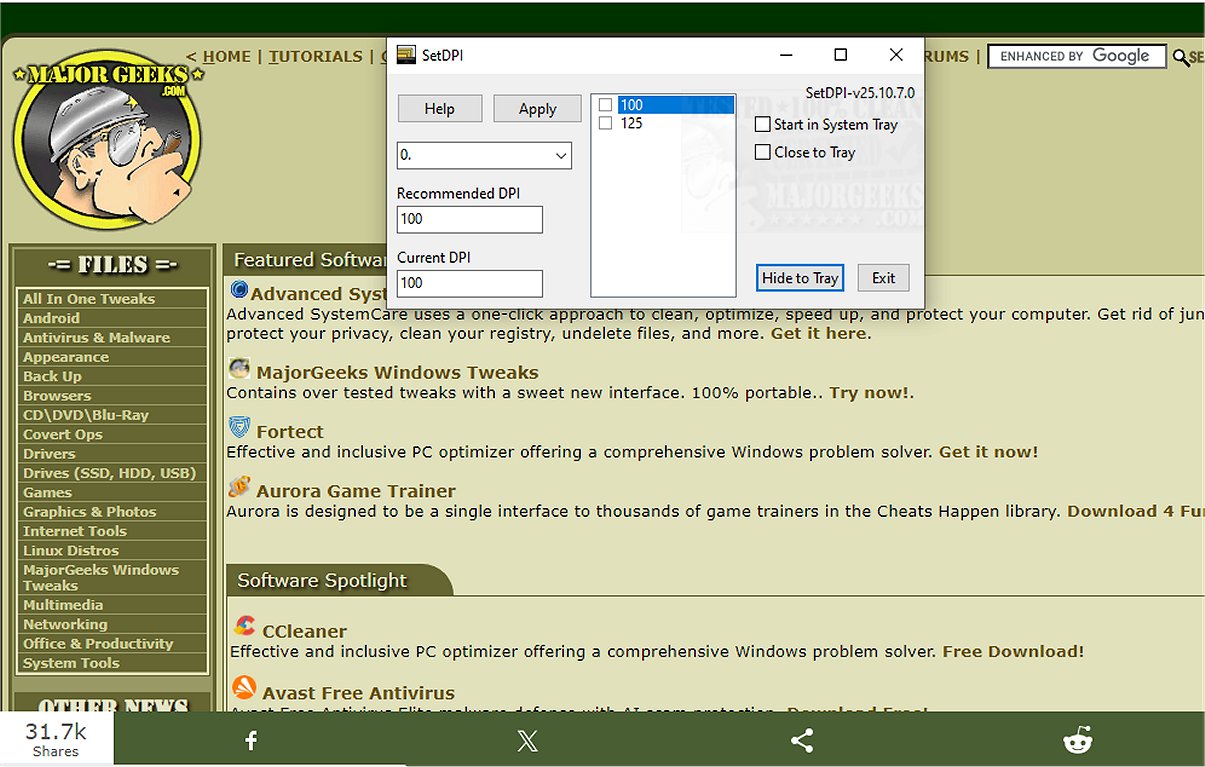
Task: Click the Advanced SystemCare icon
Action: 239,290
